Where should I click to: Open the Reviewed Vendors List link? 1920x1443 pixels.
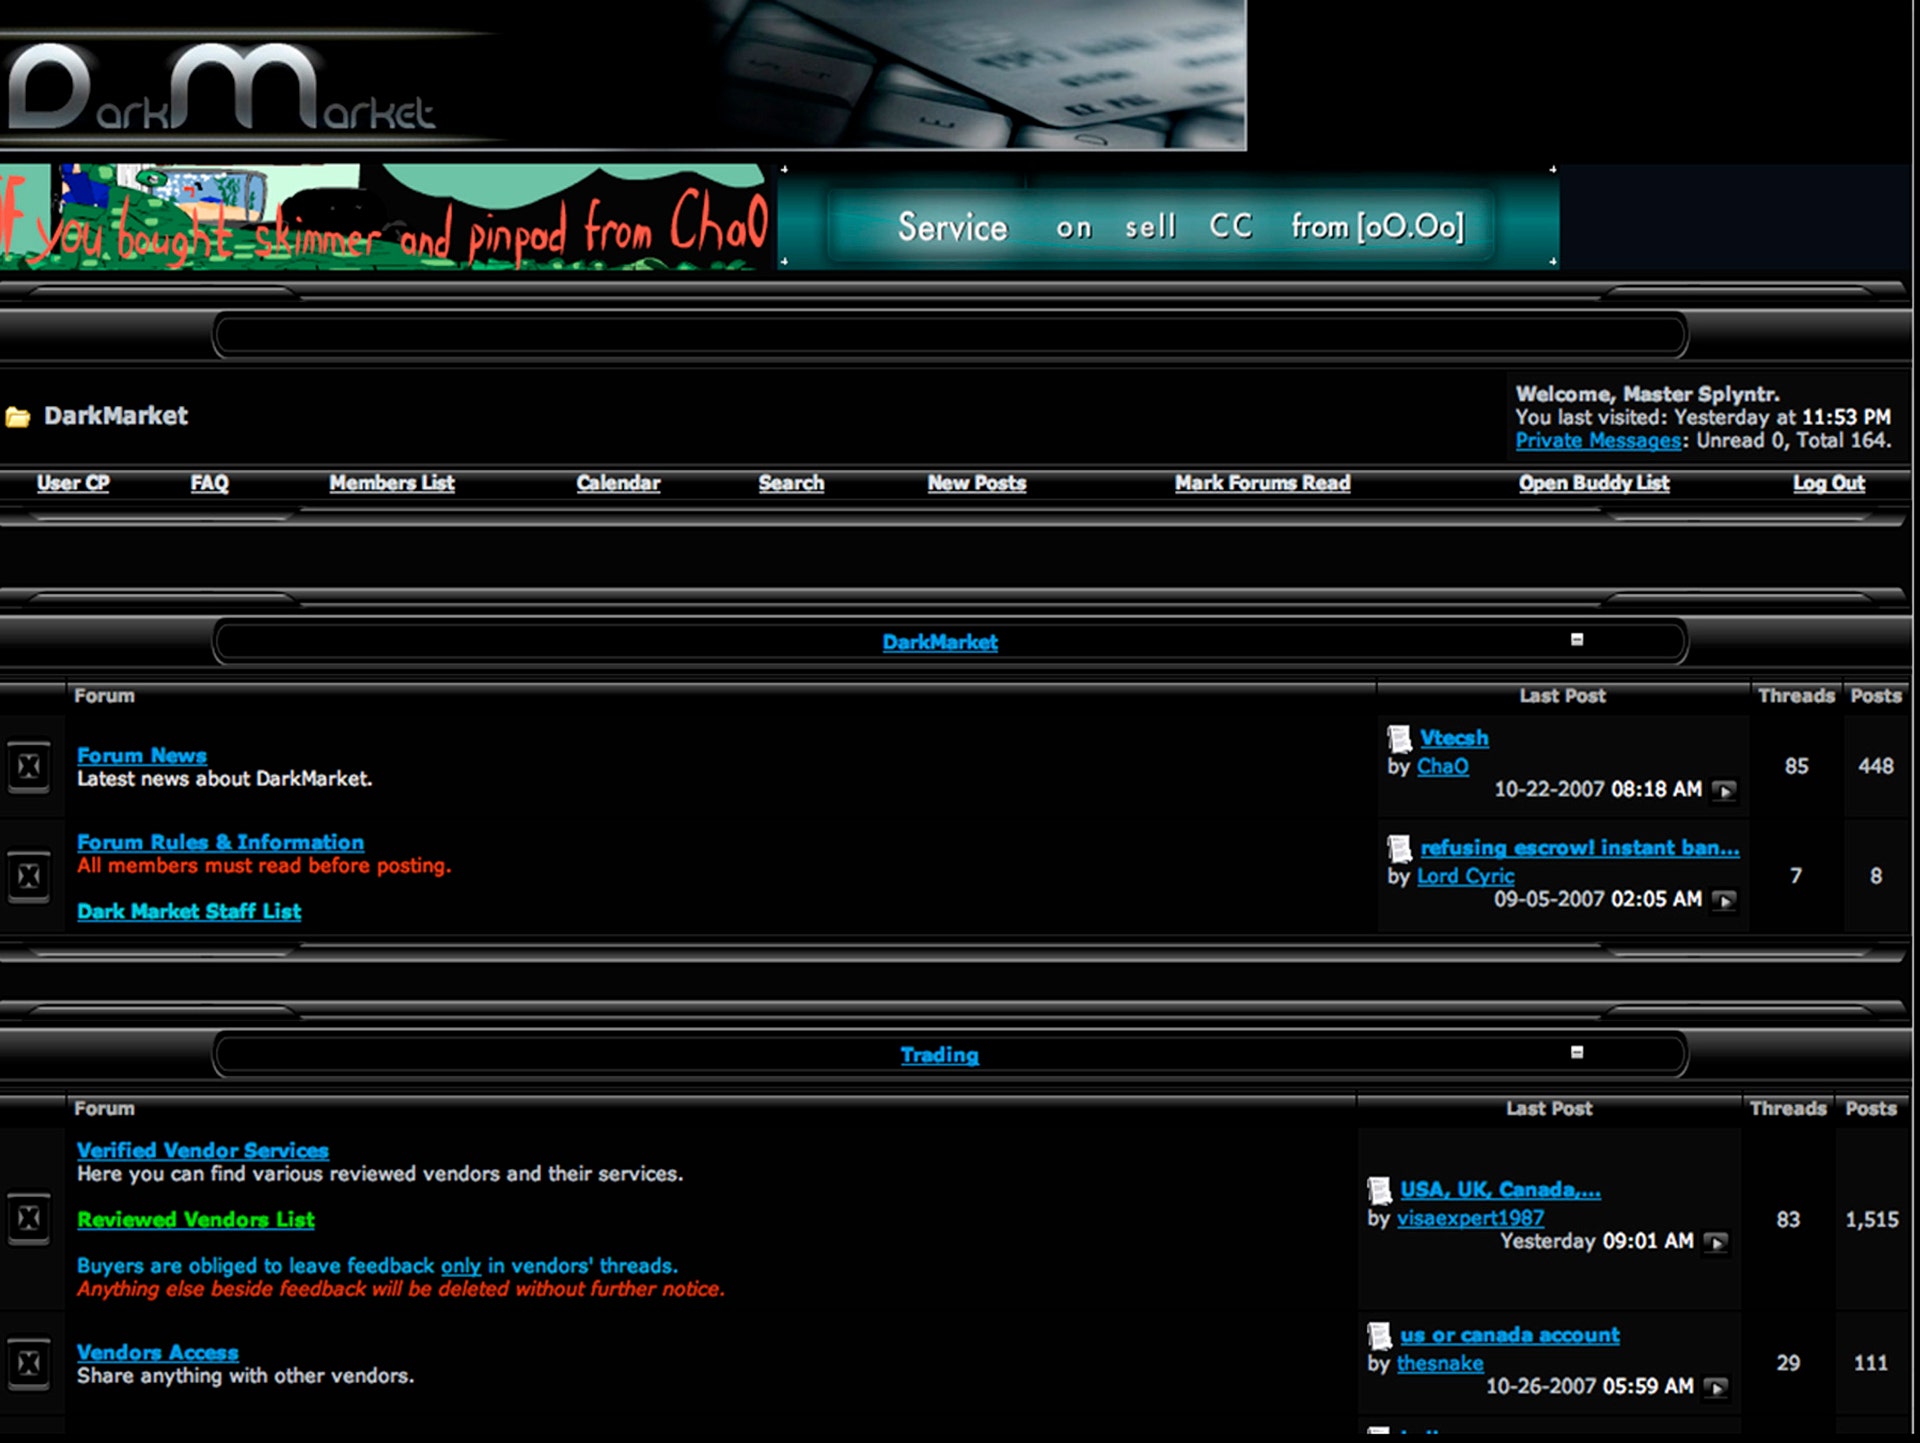click(196, 1220)
